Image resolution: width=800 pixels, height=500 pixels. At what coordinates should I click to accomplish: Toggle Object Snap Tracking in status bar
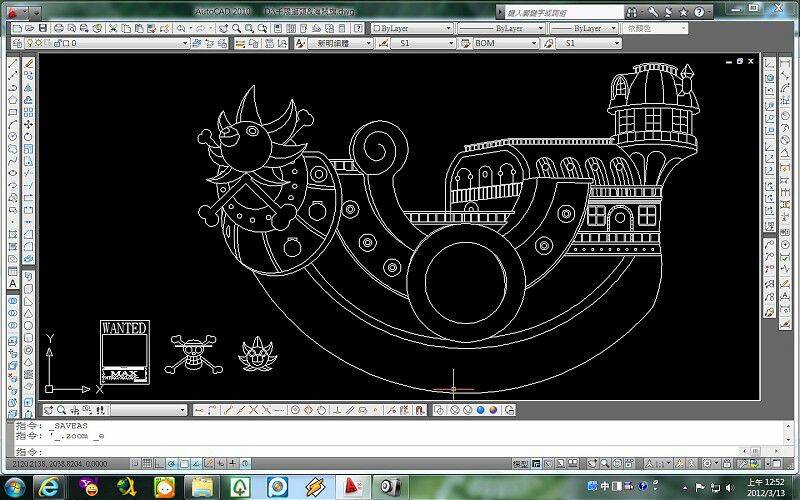196,464
